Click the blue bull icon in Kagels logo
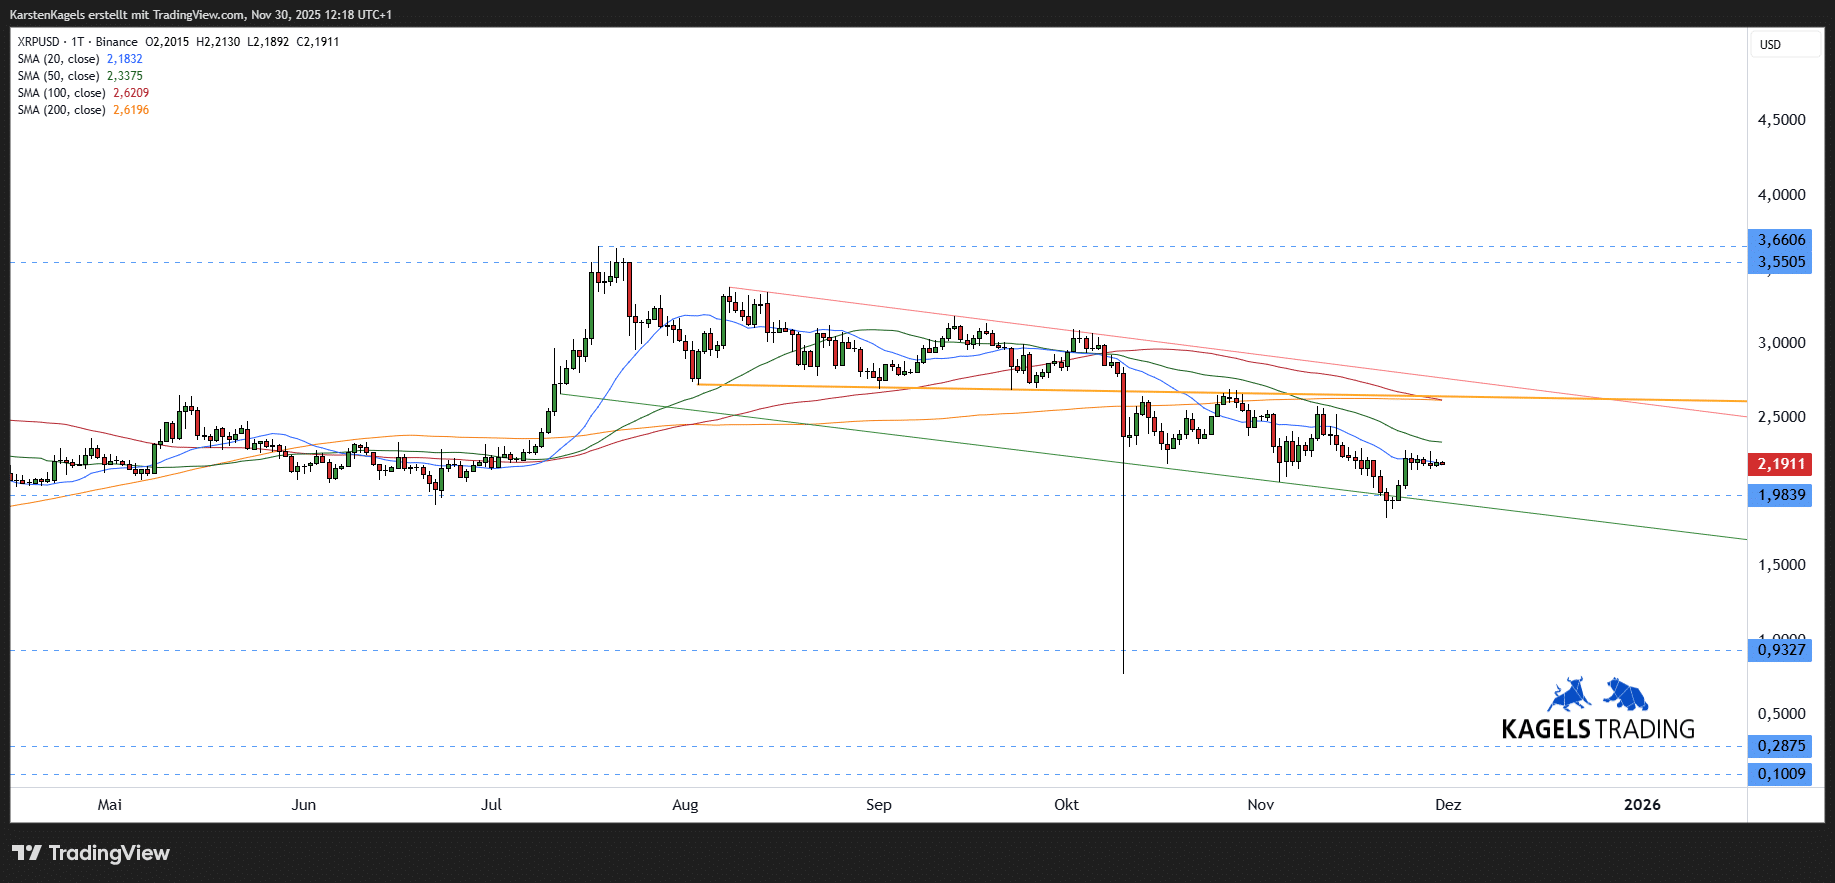1835x883 pixels. [x=1569, y=694]
